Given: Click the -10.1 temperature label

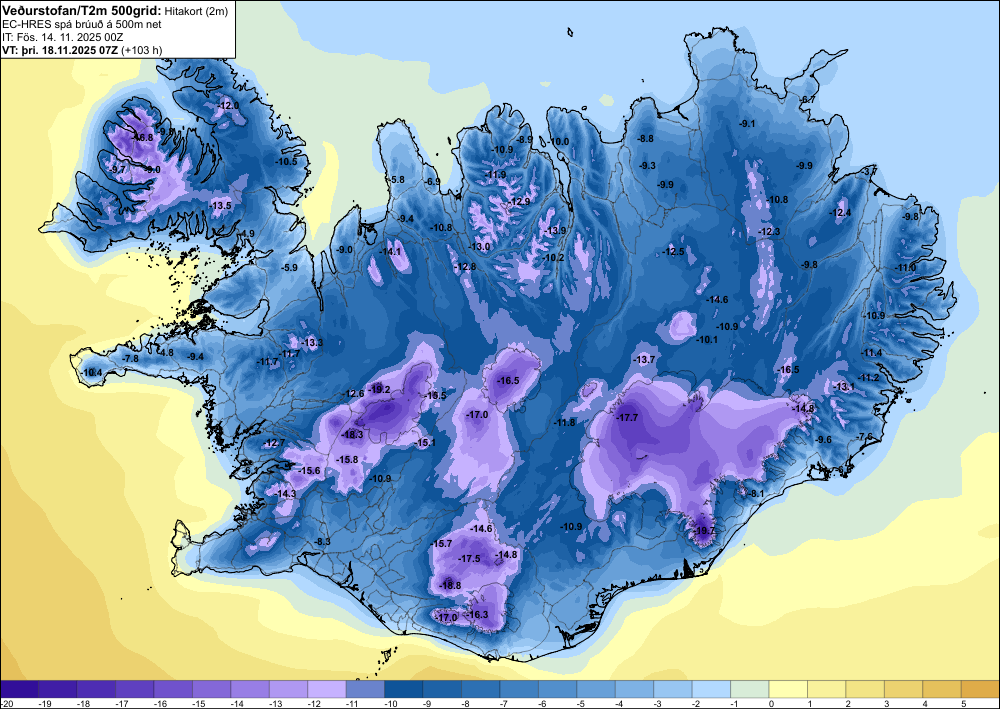Looking at the screenshot, I should (707, 340).
